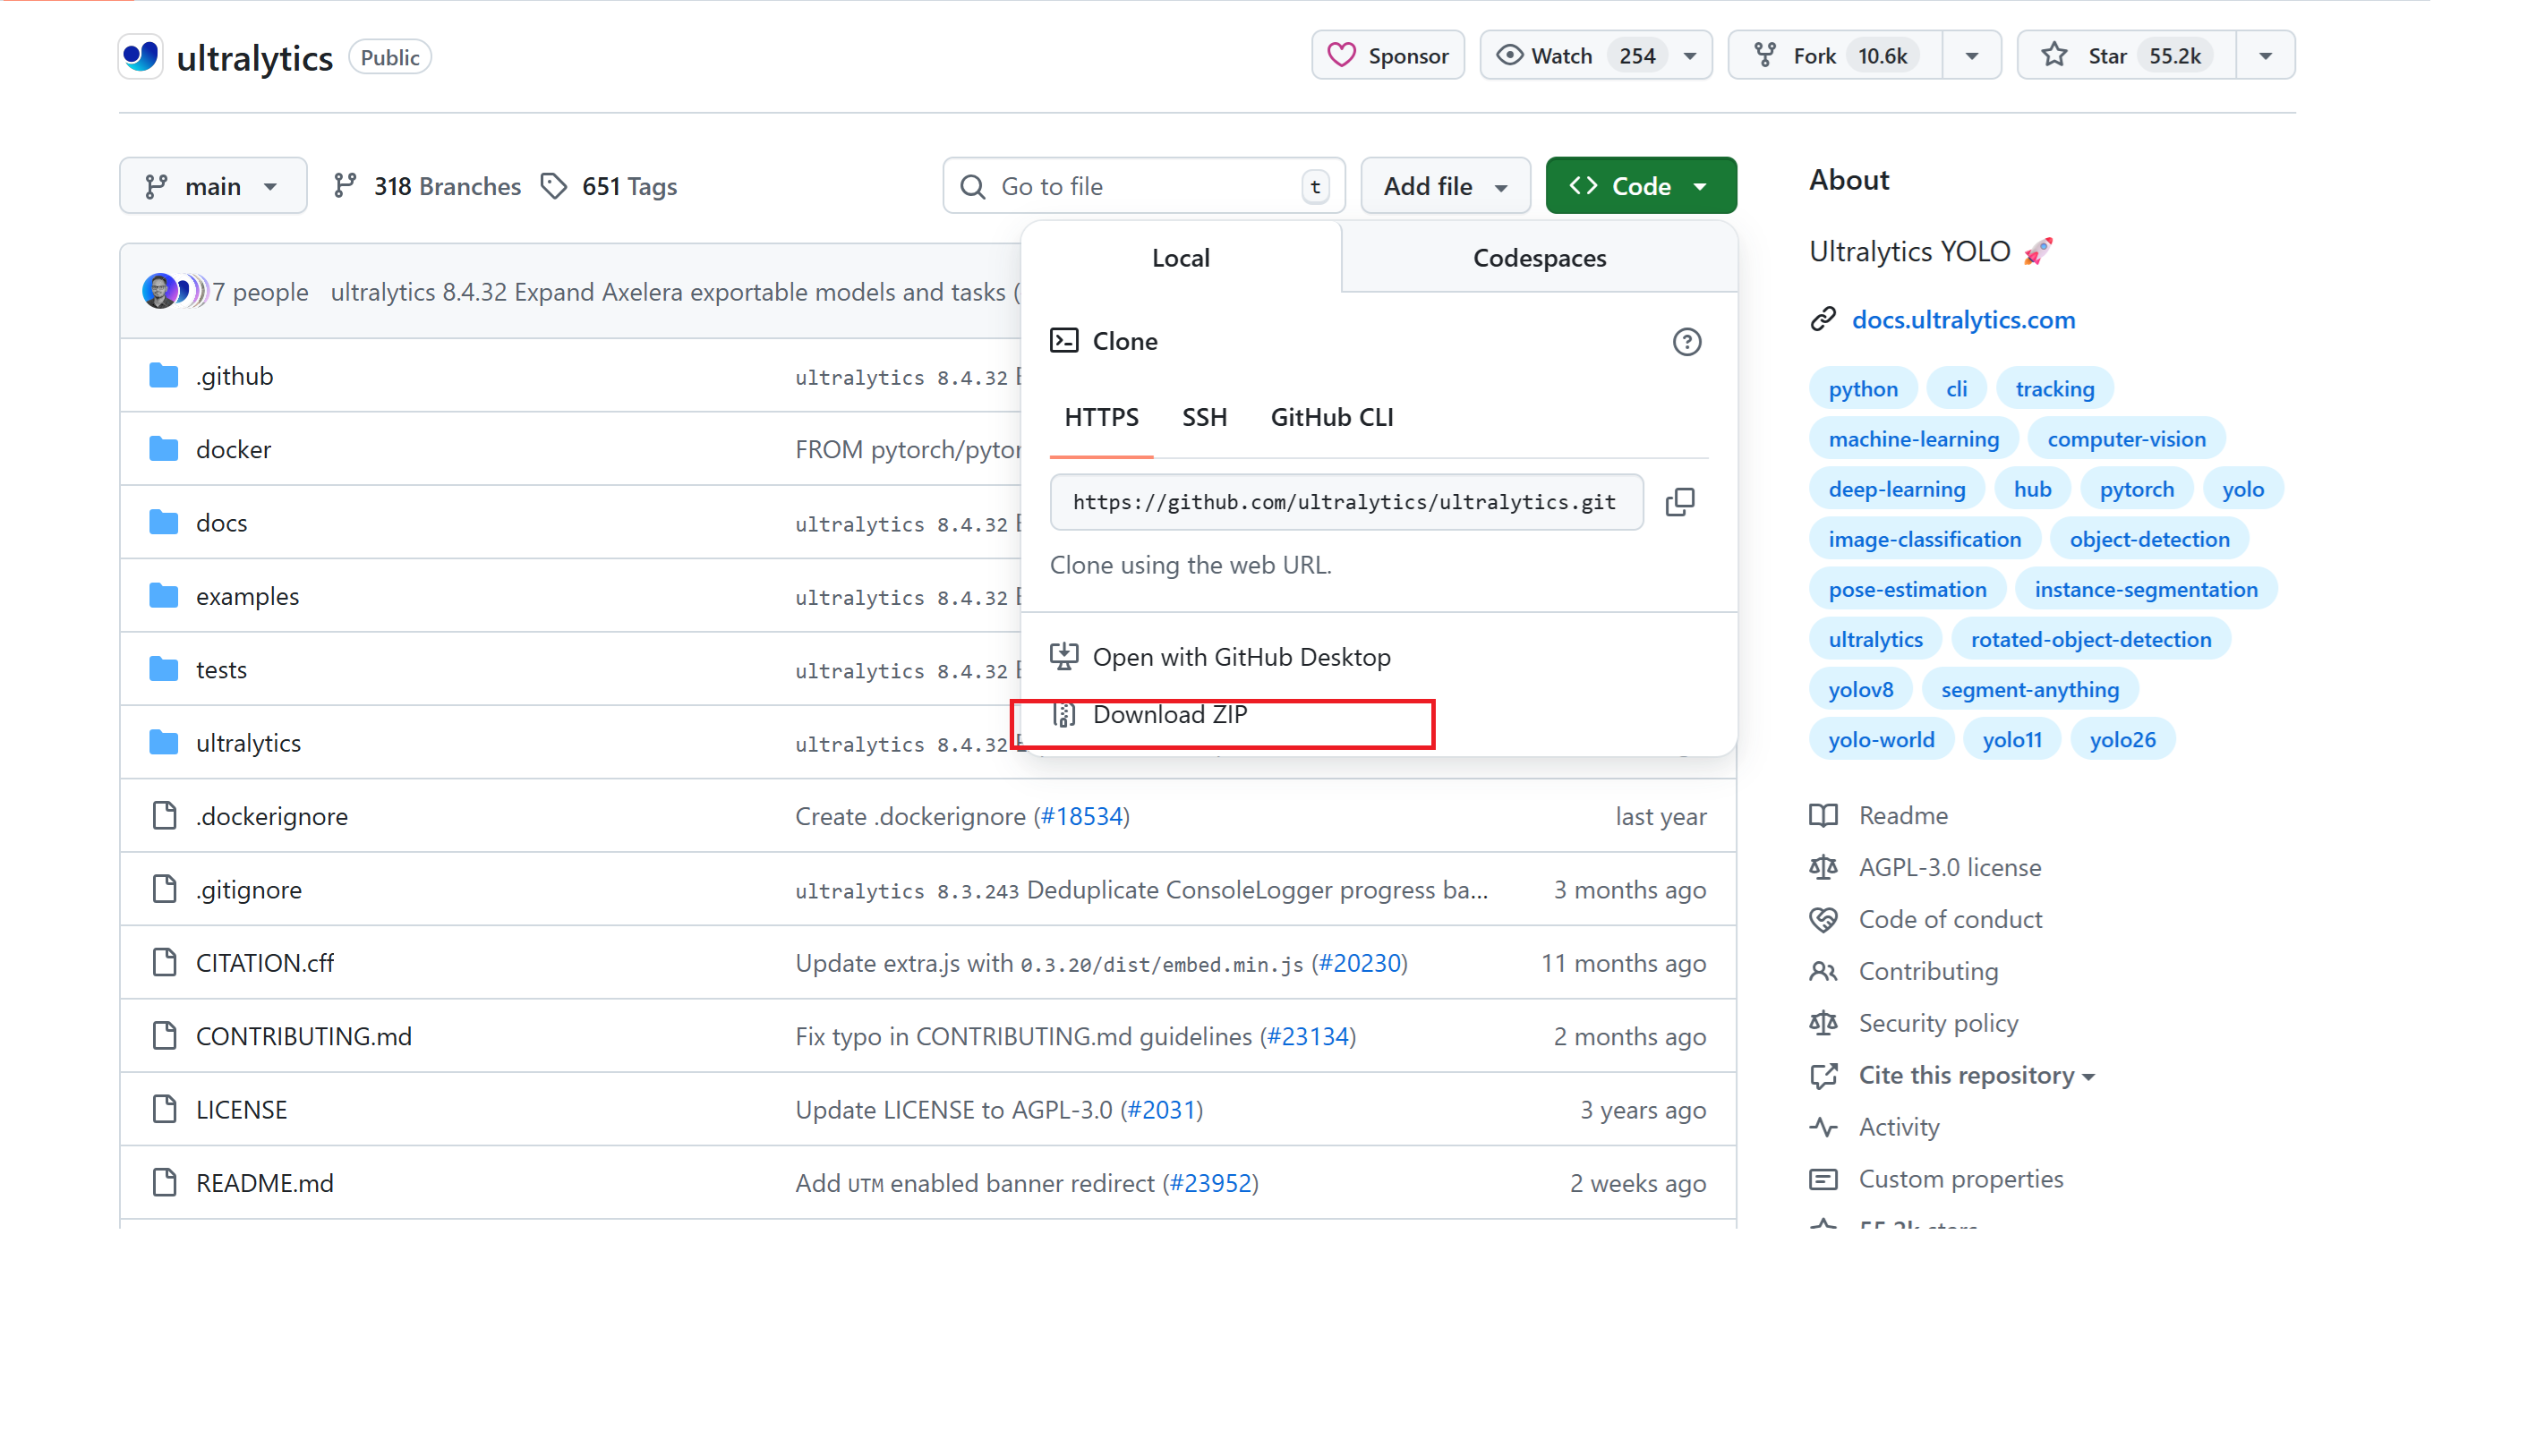The width and height of the screenshot is (2544, 1456).
Task: Click the docker folder icon
Action: [x=164, y=449]
